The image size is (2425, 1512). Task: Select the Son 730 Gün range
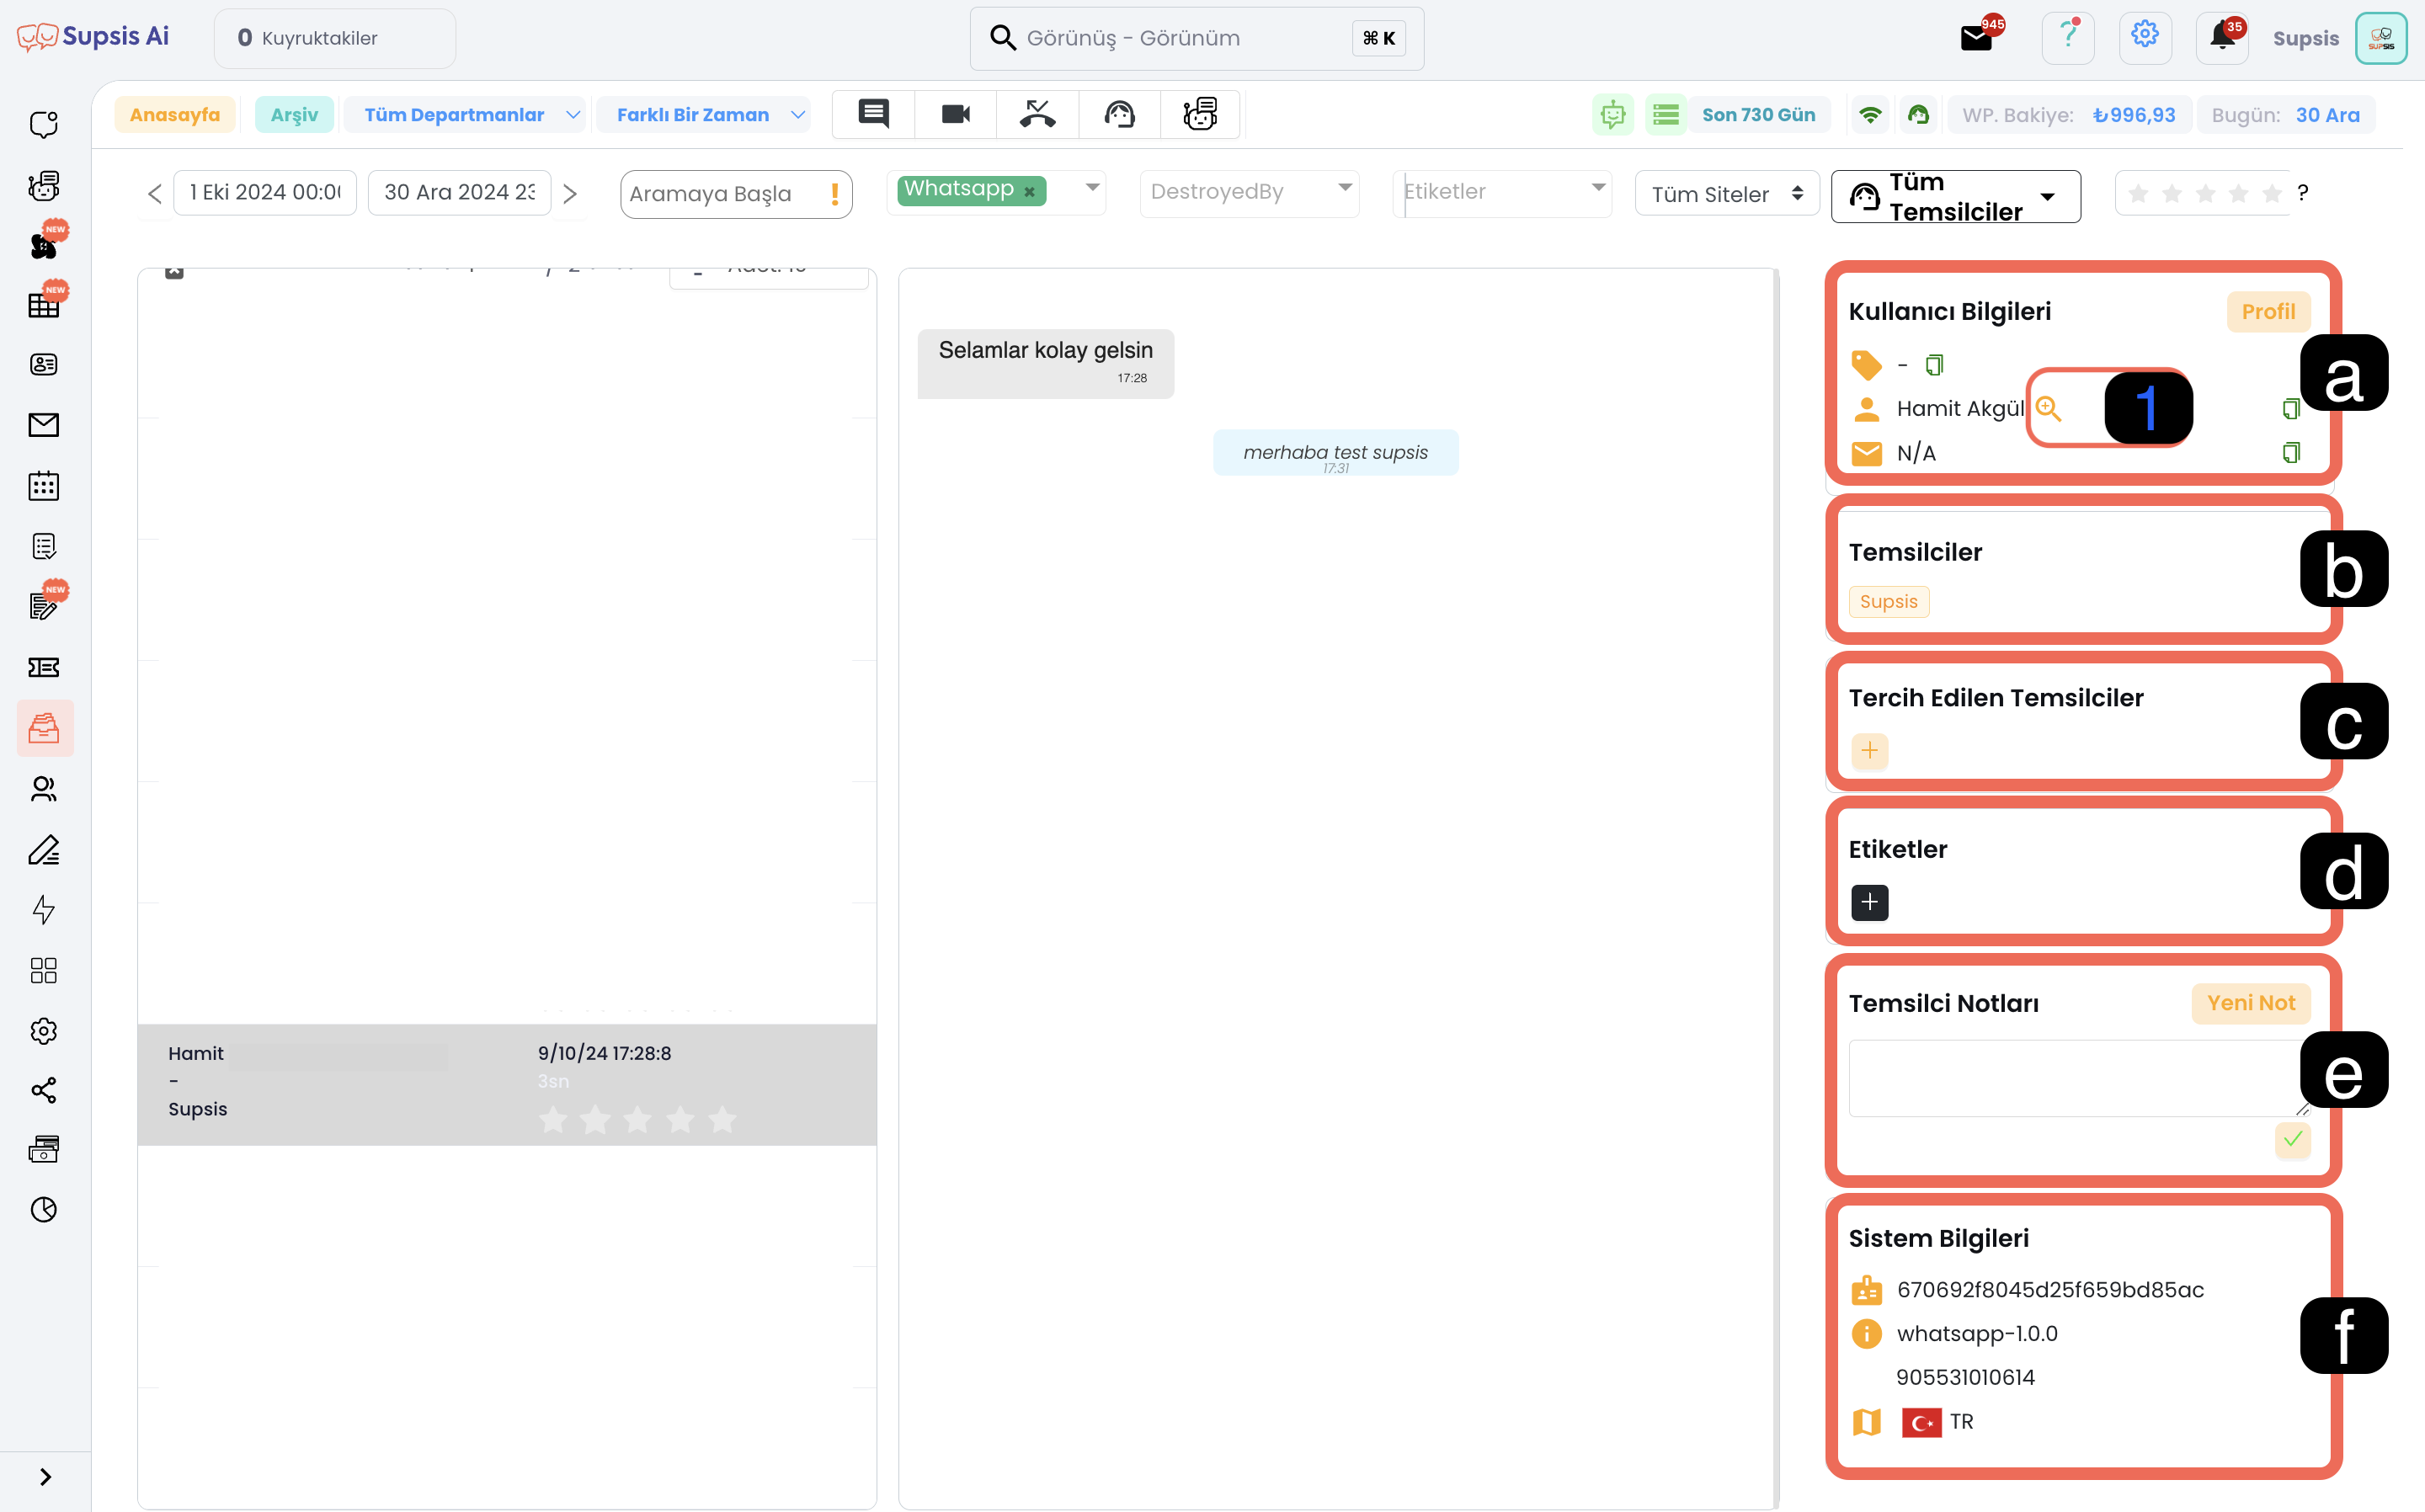click(1758, 115)
